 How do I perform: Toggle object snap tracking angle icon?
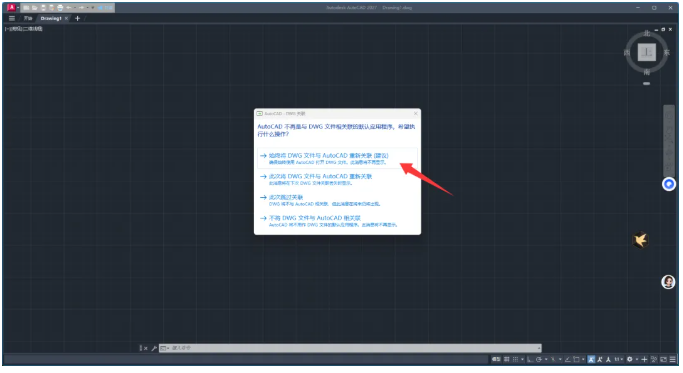[x=568, y=359]
